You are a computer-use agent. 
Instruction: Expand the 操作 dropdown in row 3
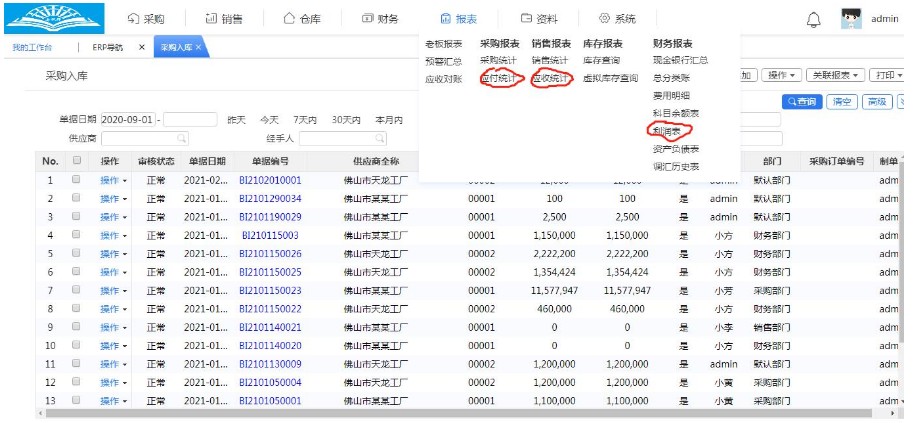coord(114,217)
